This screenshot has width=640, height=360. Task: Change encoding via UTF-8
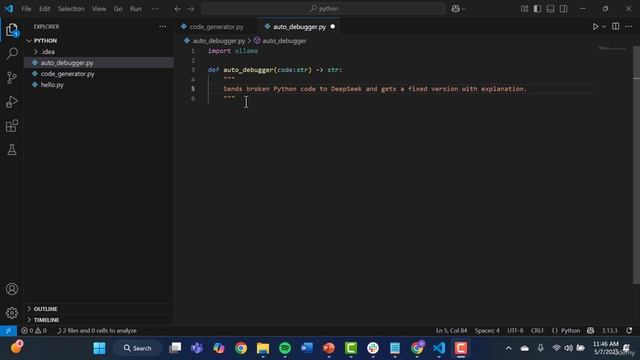(515, 331)
